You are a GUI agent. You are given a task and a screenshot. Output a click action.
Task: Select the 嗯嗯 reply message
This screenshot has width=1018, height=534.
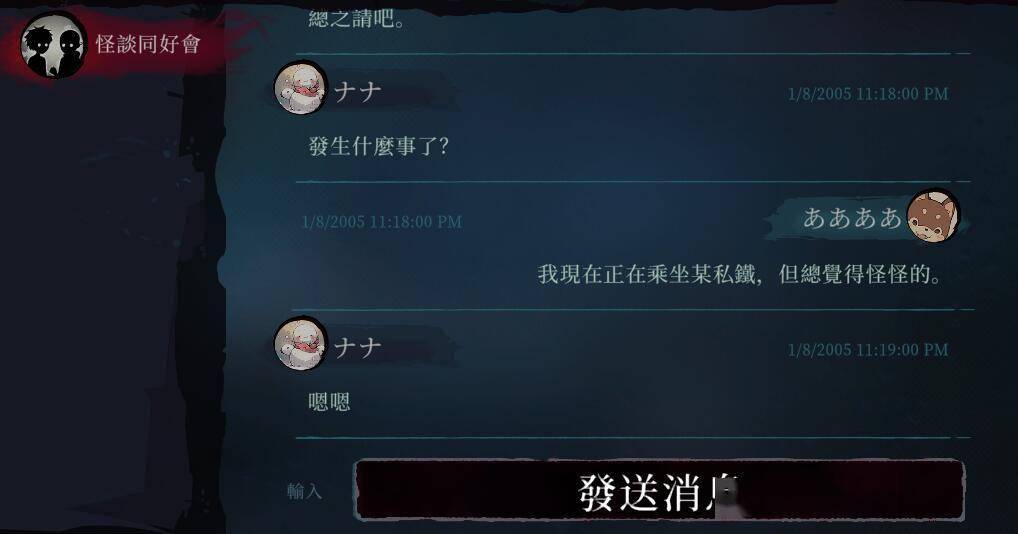point(329,402)
